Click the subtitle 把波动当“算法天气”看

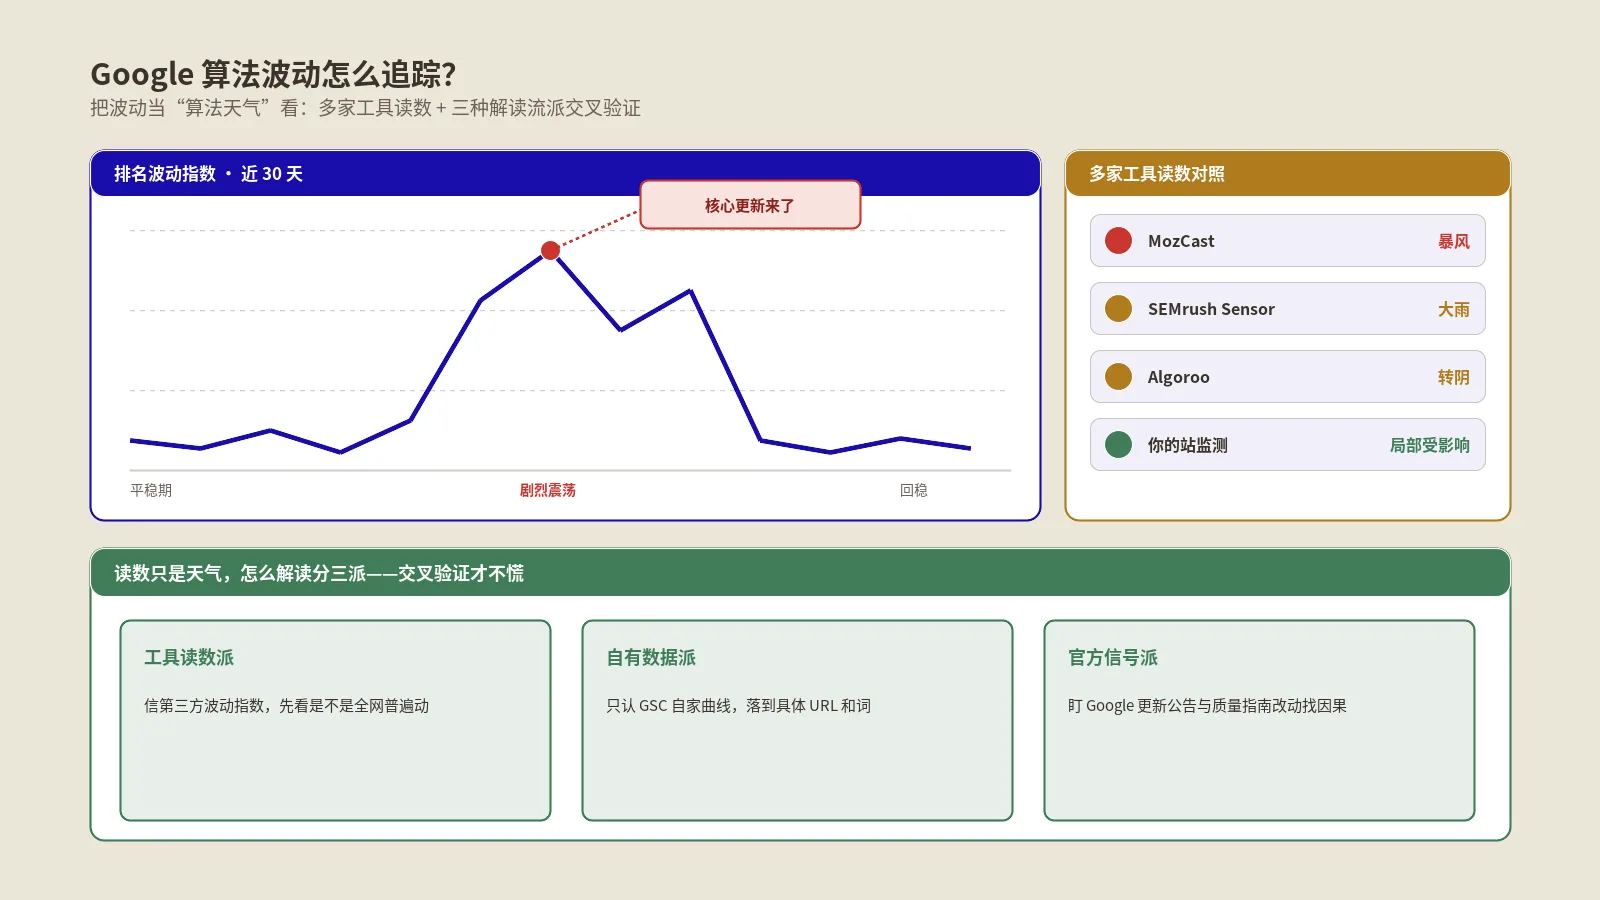point(365,108)
